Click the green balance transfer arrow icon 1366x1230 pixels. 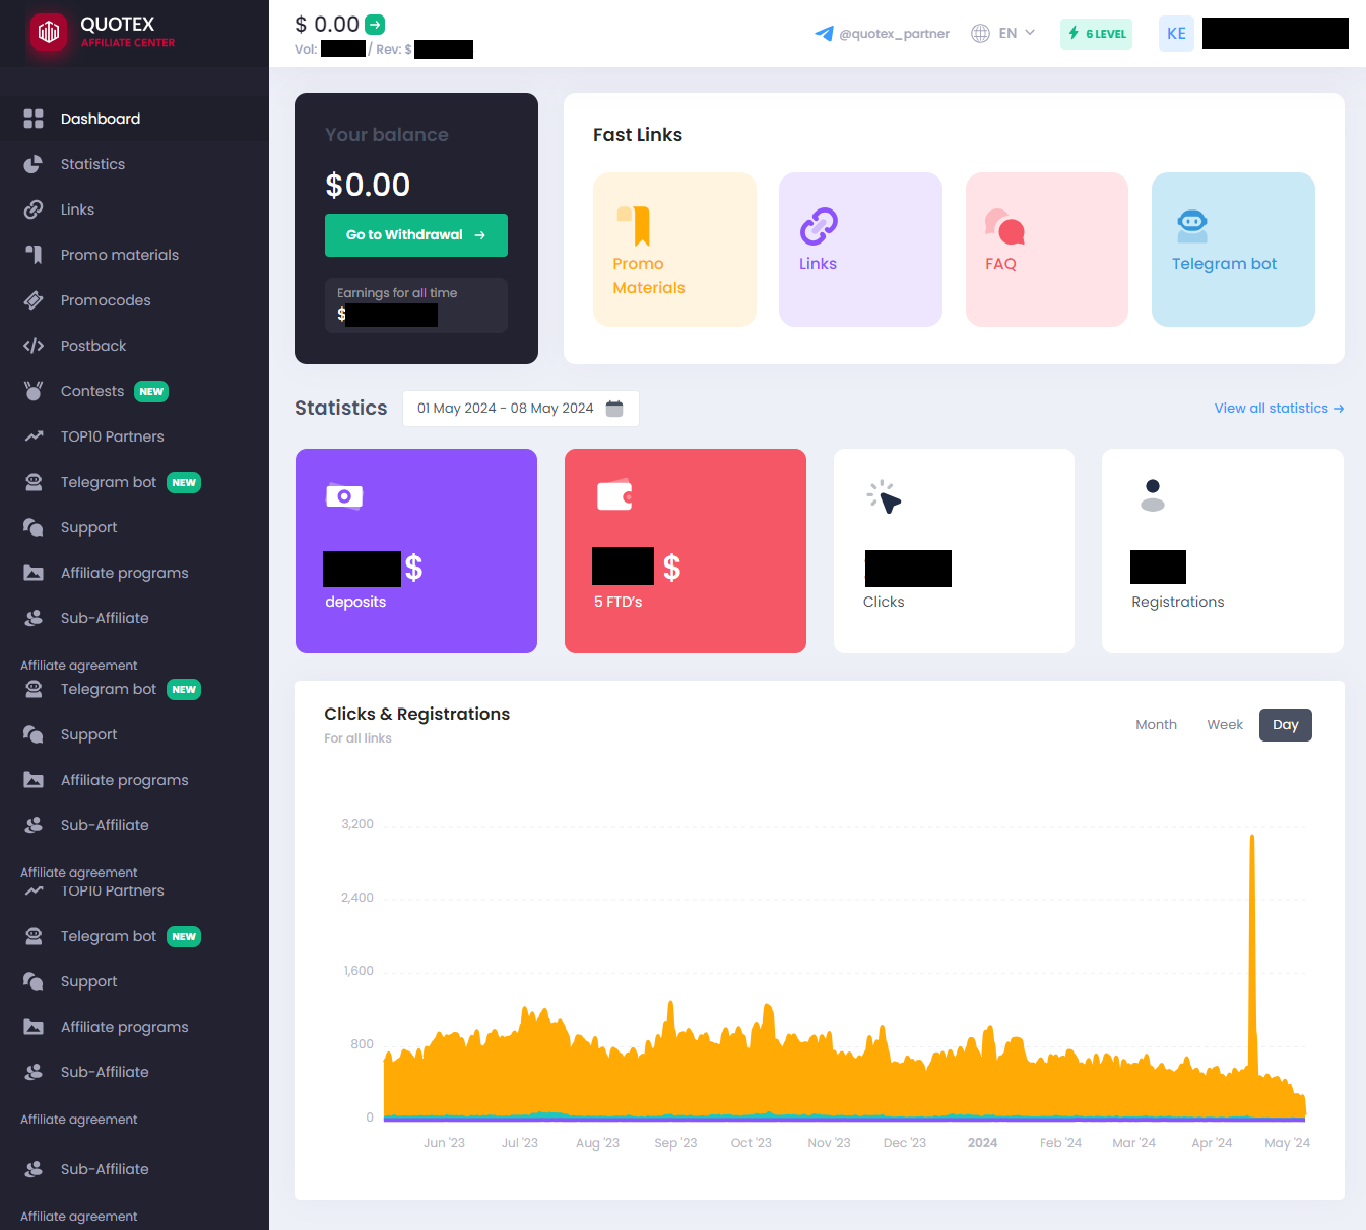point(375,23)
